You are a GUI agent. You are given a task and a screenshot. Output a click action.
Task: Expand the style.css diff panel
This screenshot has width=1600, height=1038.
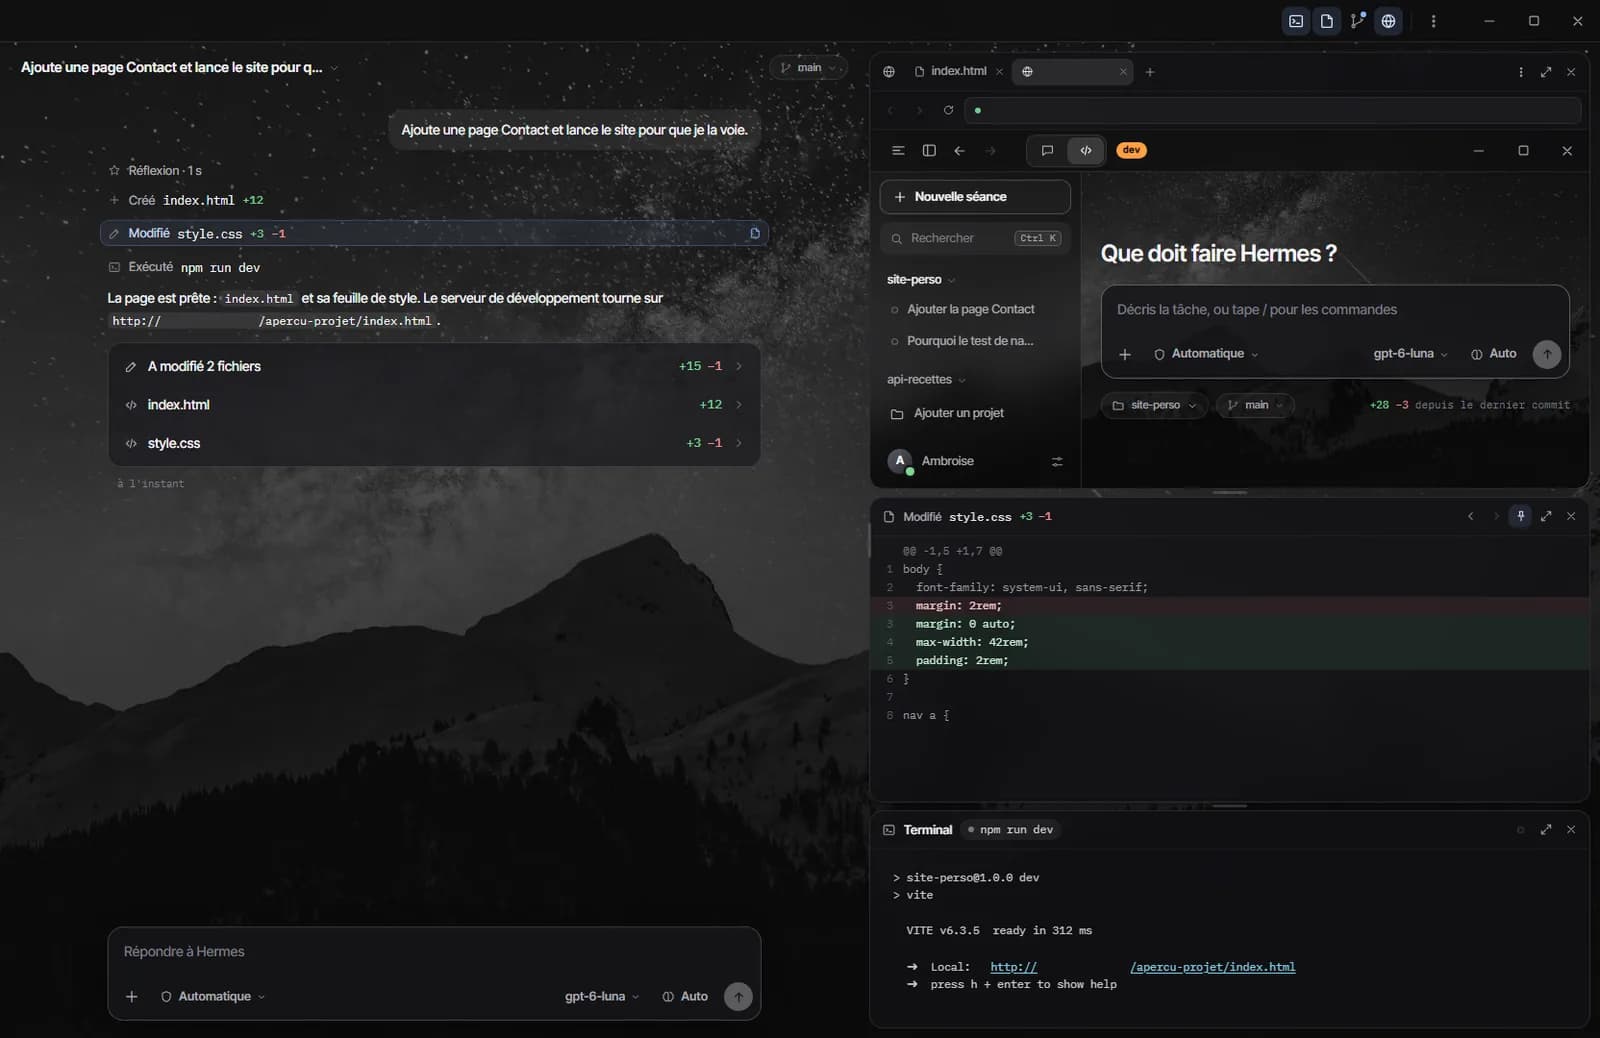pyautogui.click(x=1546, y=516)
